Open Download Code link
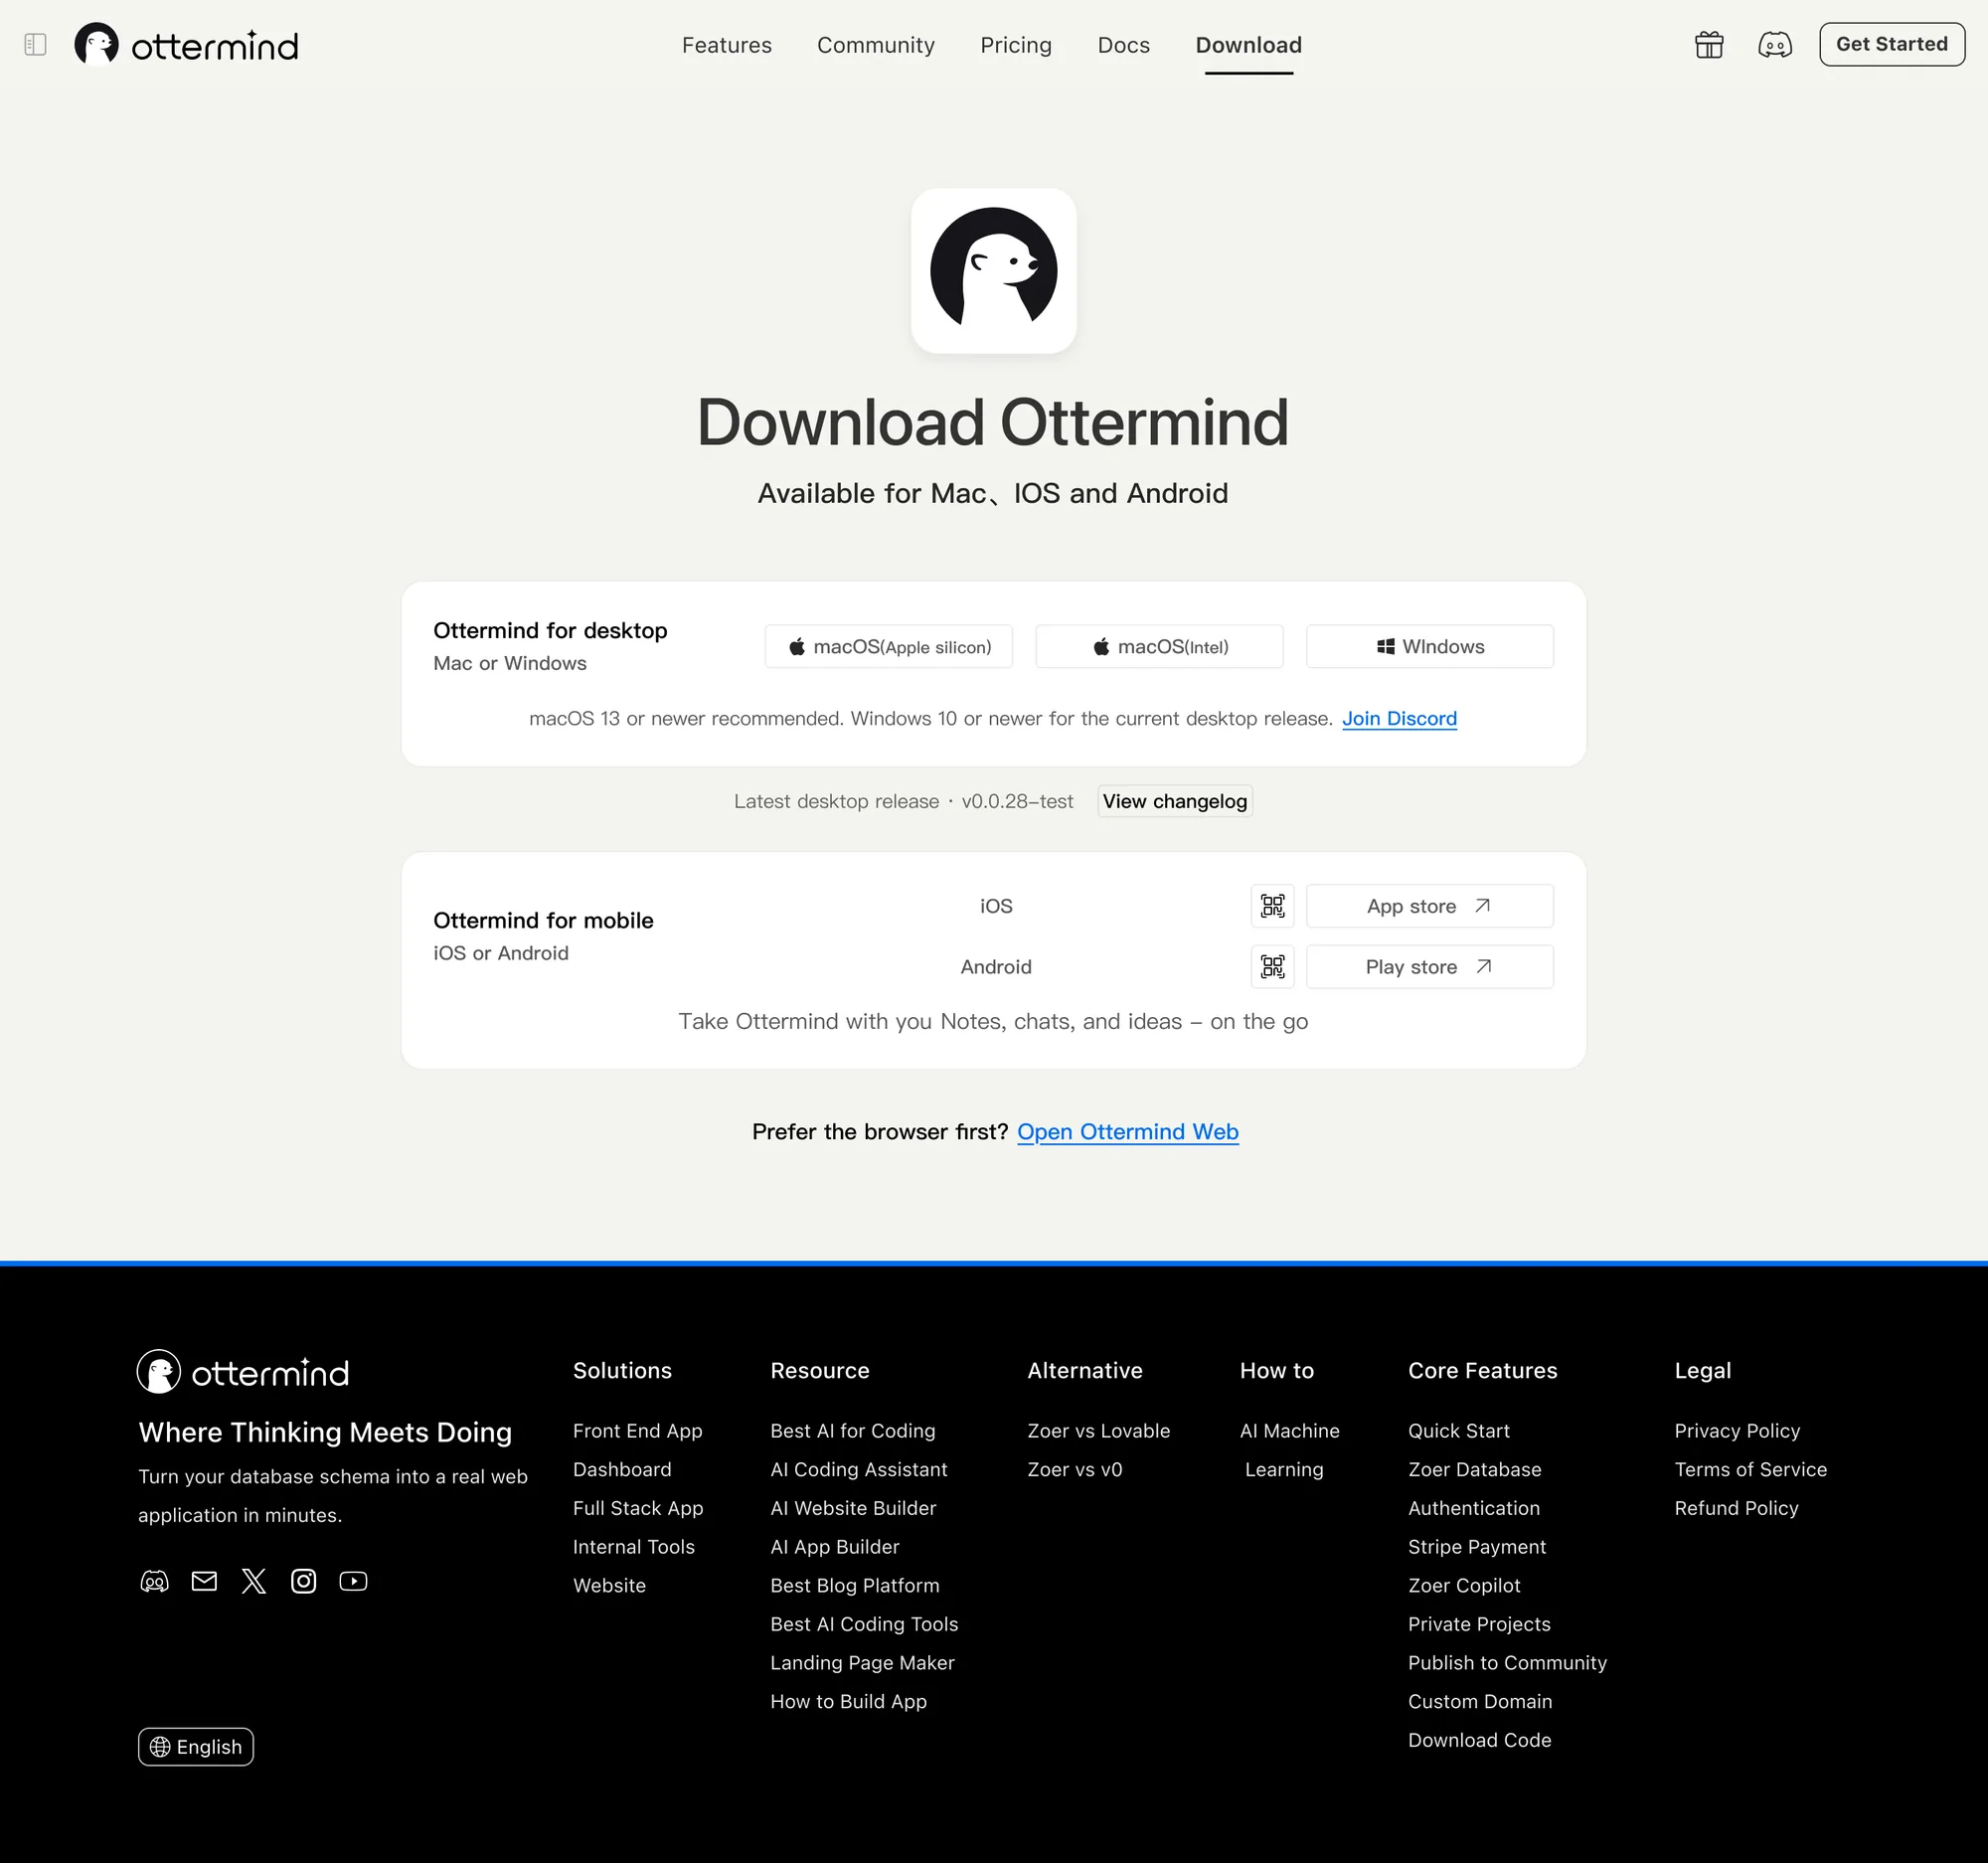This screenshot has height=1863, width=1988. (x=1480, y=1741)
